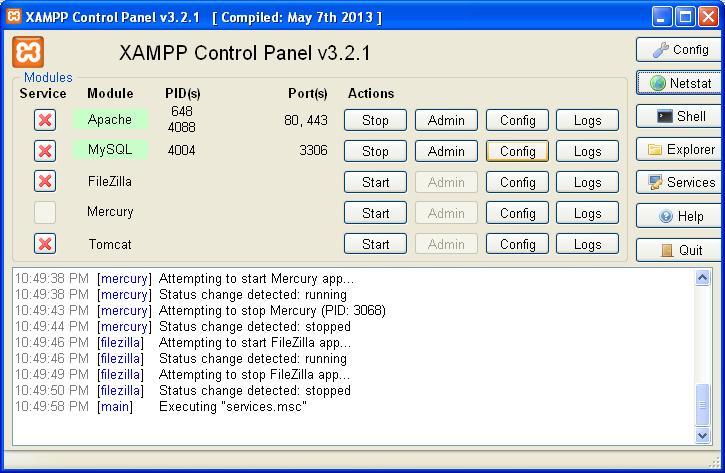
Task: Open Tomcat Config menu
Action: 517,244
